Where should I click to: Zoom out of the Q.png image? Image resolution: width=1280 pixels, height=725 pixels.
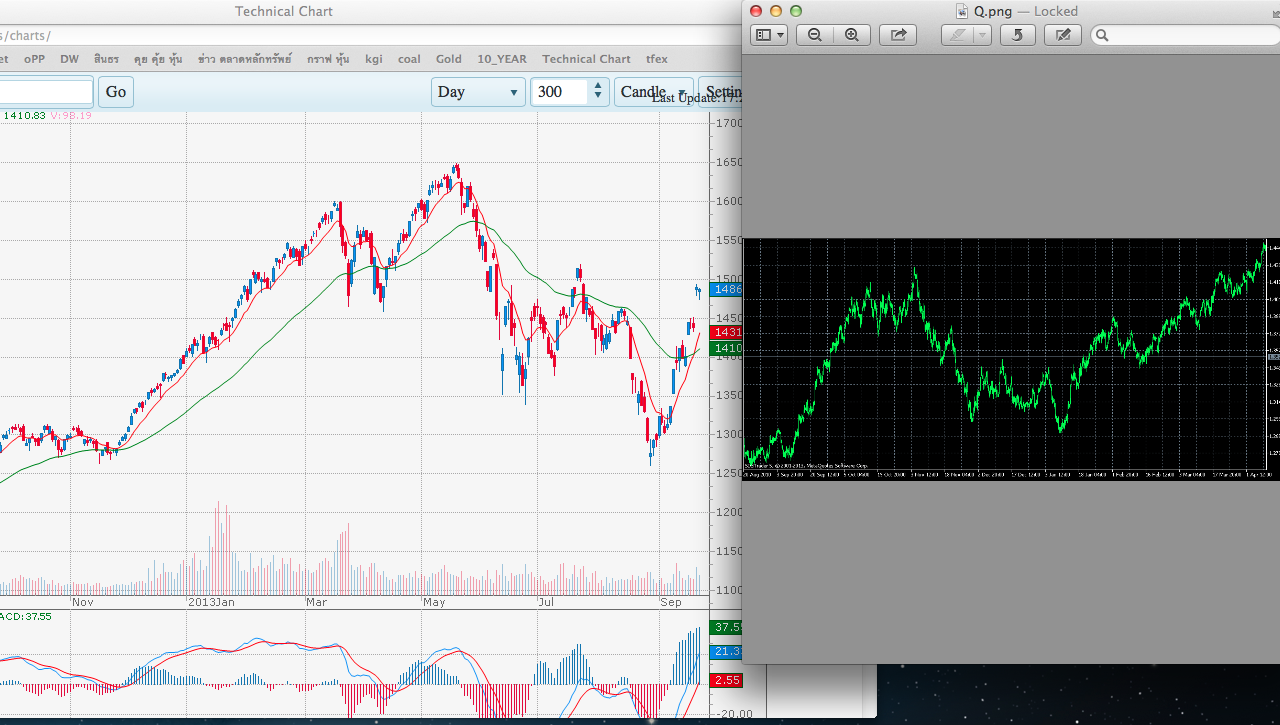pyautogui.click(x=815, y=35)
